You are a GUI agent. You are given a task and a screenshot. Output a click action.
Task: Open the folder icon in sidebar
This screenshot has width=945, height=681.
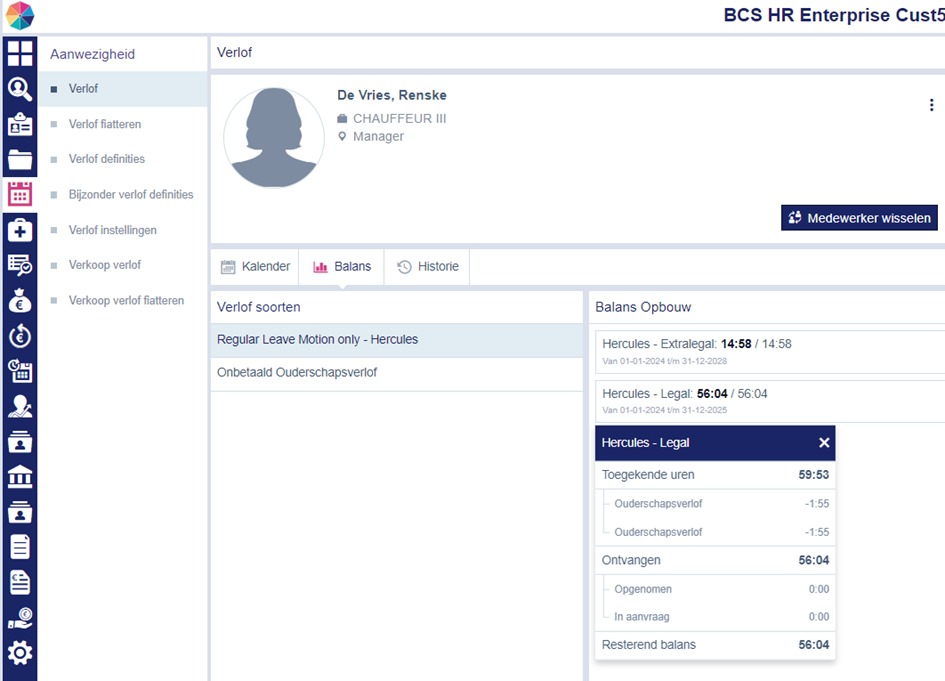click(x=20, y=160)
